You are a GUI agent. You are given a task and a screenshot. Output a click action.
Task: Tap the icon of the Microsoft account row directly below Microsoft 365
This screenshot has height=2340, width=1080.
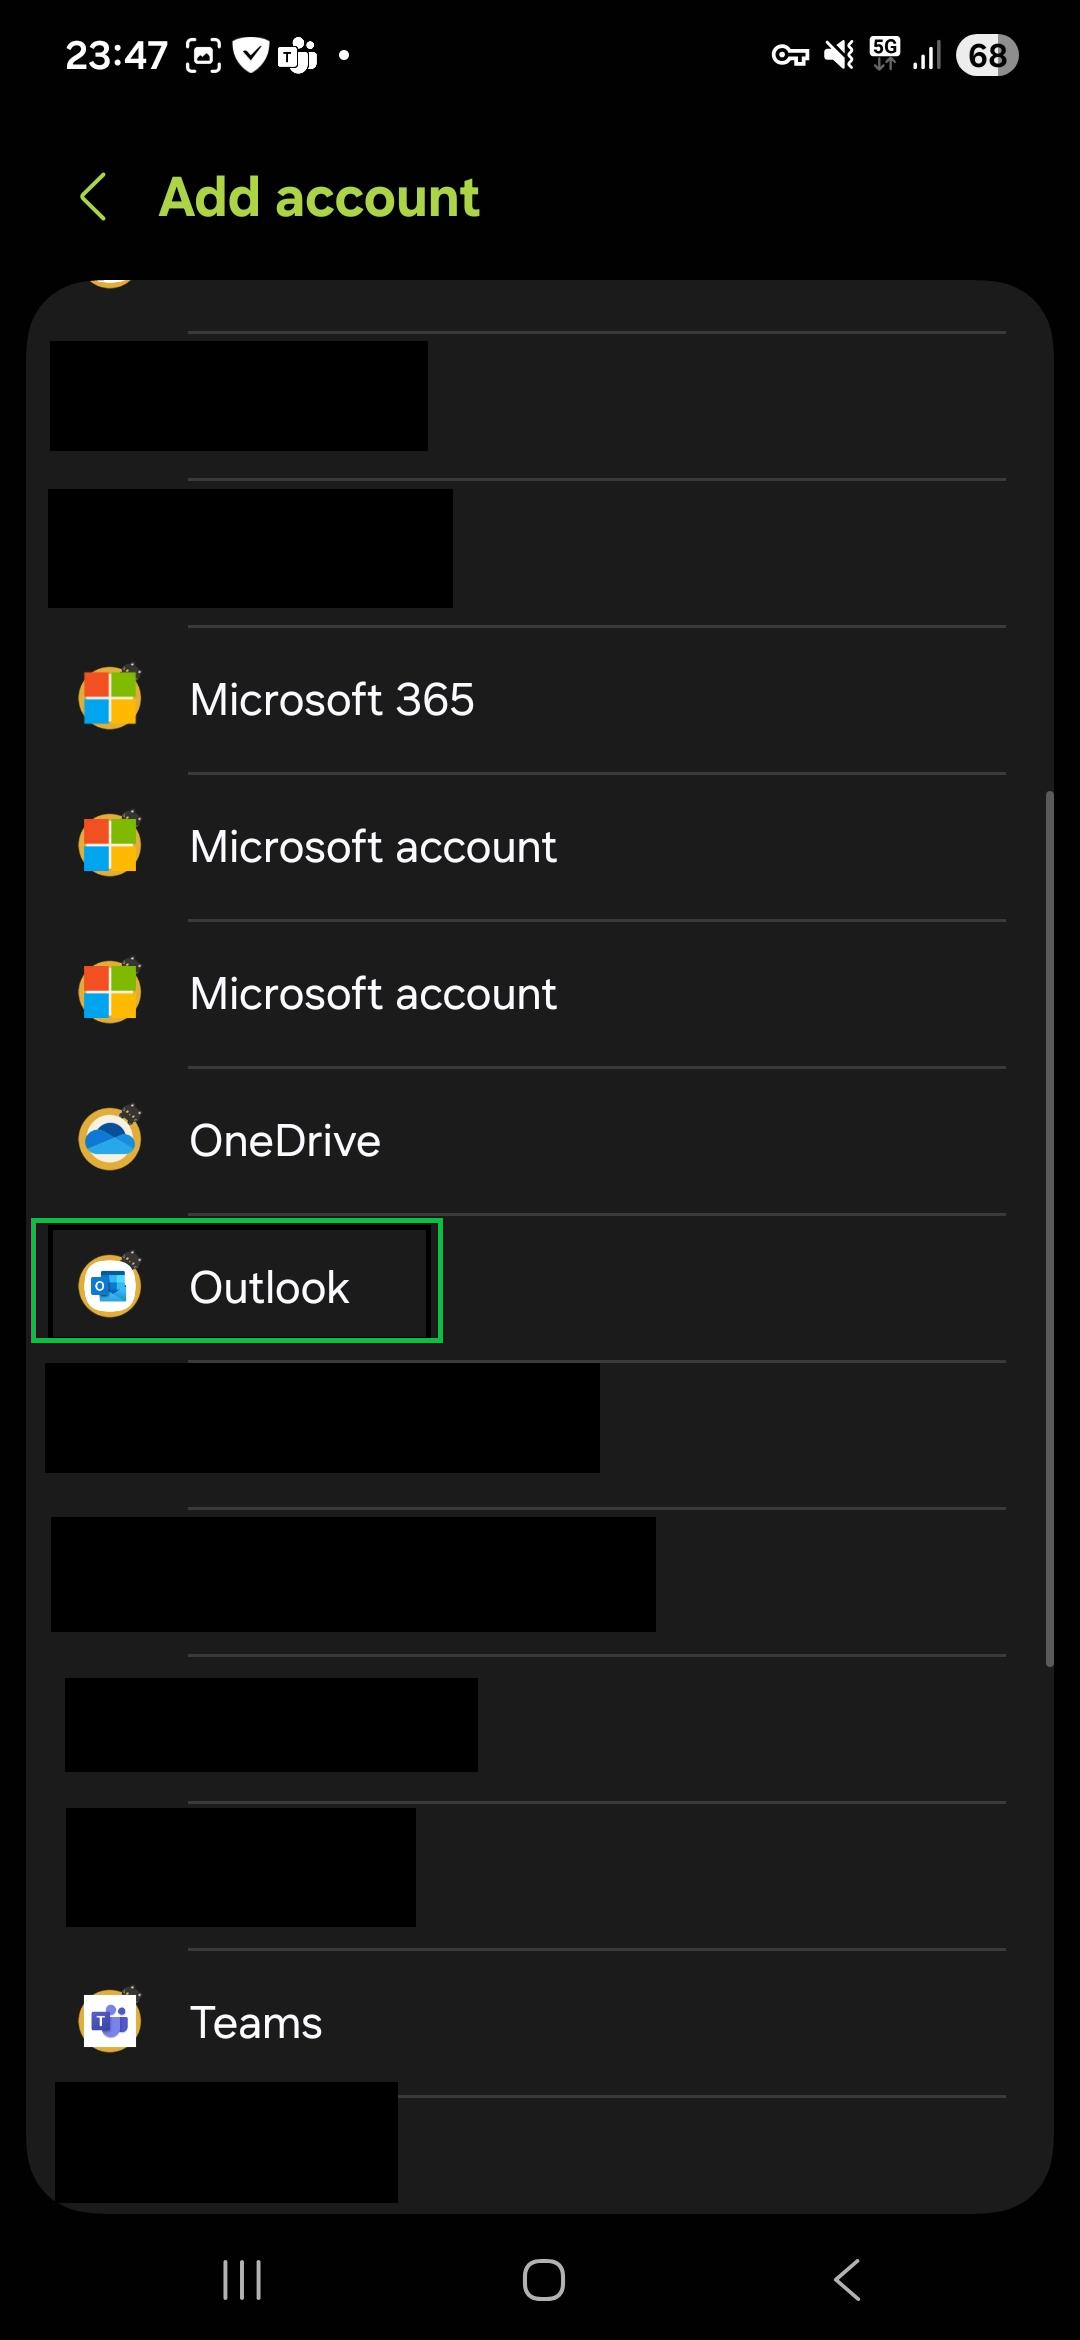[x=110, y=845]
